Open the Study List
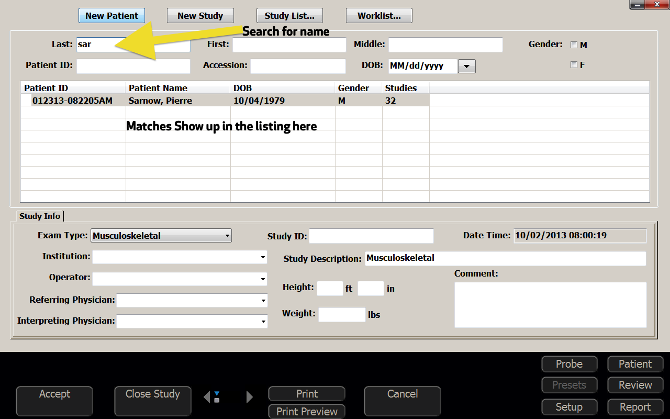The width and height of the screenshot is (670, 419). pyautogui.click(x=289, y=16)
